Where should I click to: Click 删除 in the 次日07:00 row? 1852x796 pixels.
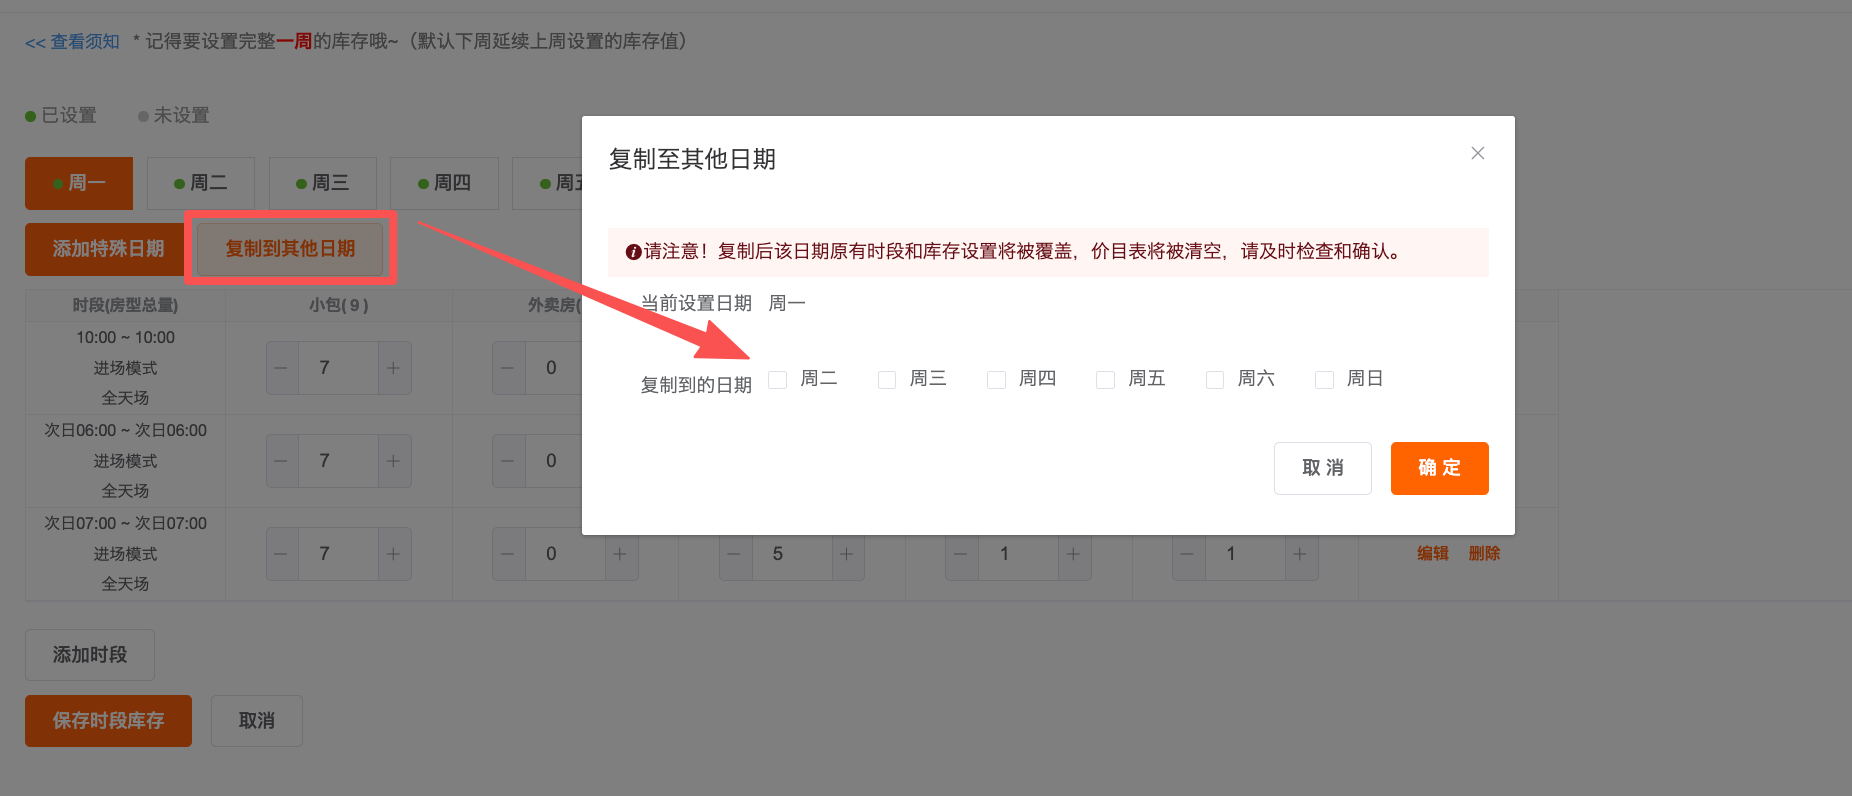[1484, 554]
